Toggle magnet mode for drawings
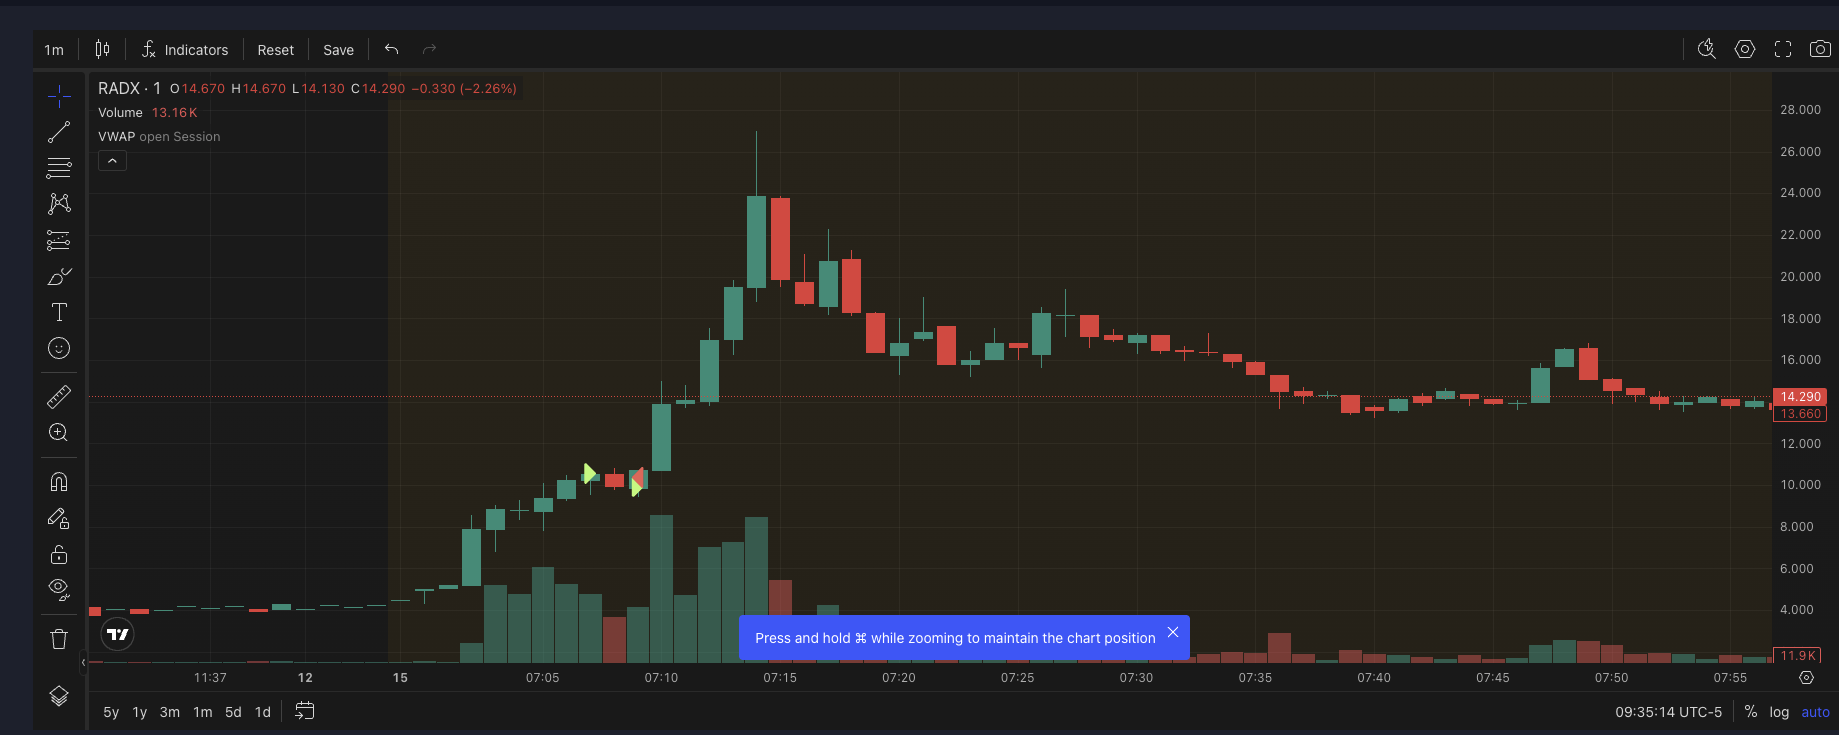Image resolution: width=1839 pixels, height=735 pixels. point(59,482)
